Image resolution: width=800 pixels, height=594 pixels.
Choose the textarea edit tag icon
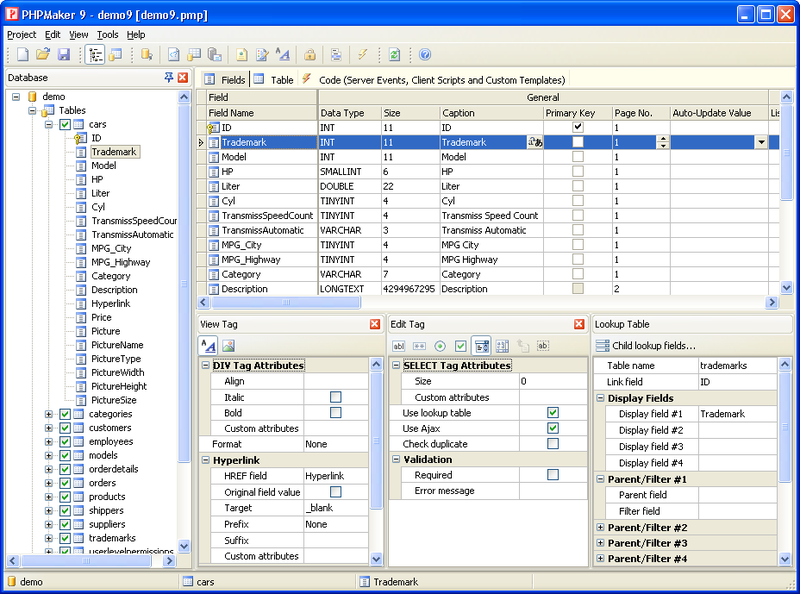pos(502,346)
